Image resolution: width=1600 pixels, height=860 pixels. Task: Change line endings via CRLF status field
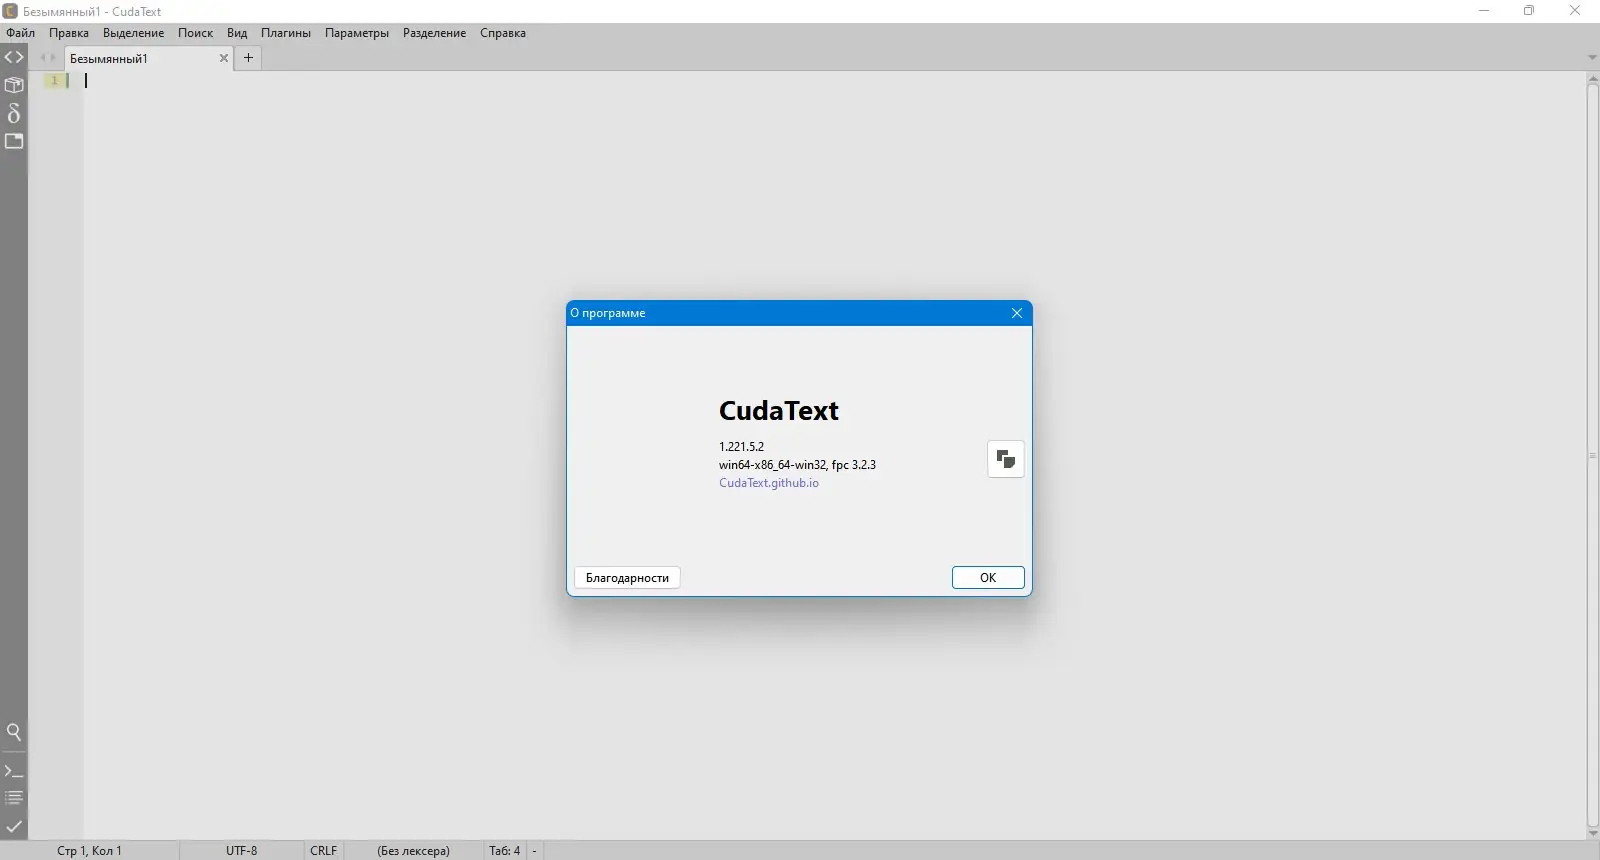pyautogui.click(x=323, y=851)
